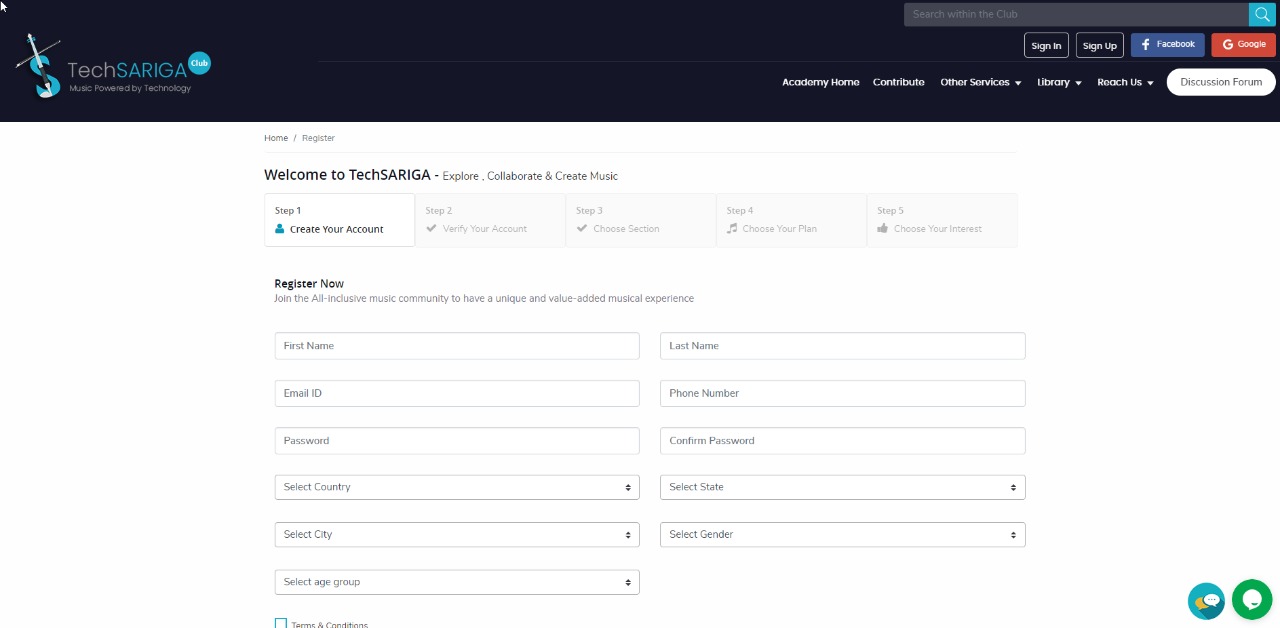Click the Step 4 Choose Your Plan icon
Image resolution: width=1280 pixels, height=628 pixels.
pos(732,229)
